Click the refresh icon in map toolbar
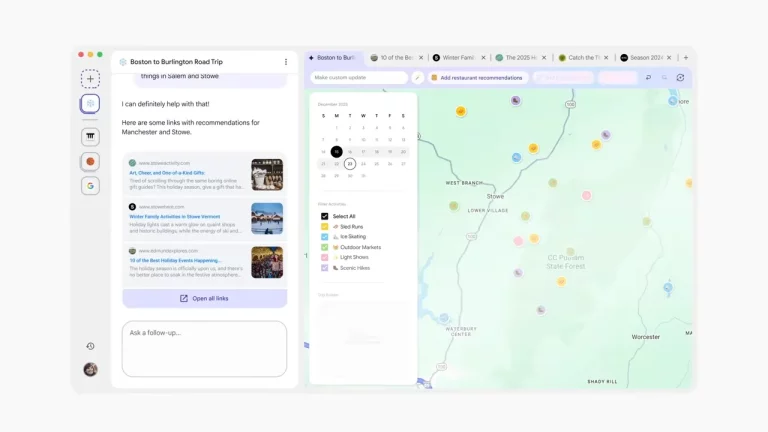 point(681,77)
